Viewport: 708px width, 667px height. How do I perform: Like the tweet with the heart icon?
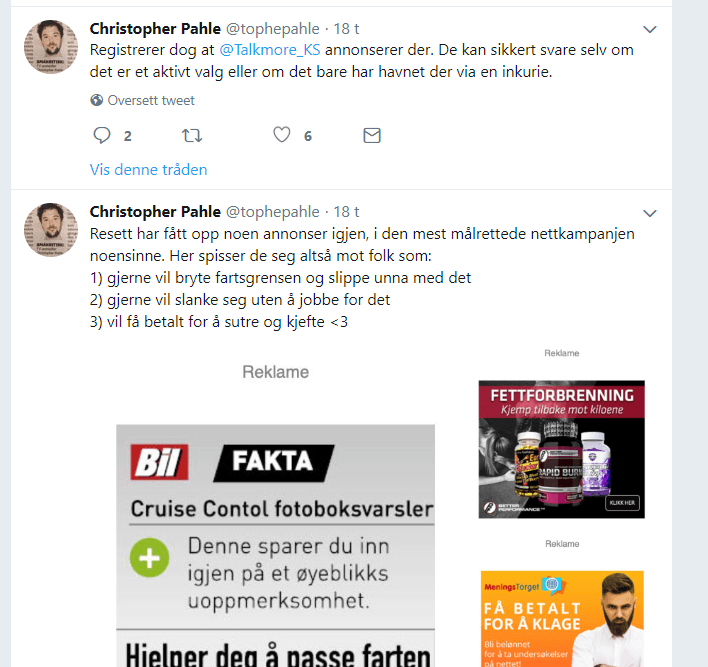tap(282, 135)
